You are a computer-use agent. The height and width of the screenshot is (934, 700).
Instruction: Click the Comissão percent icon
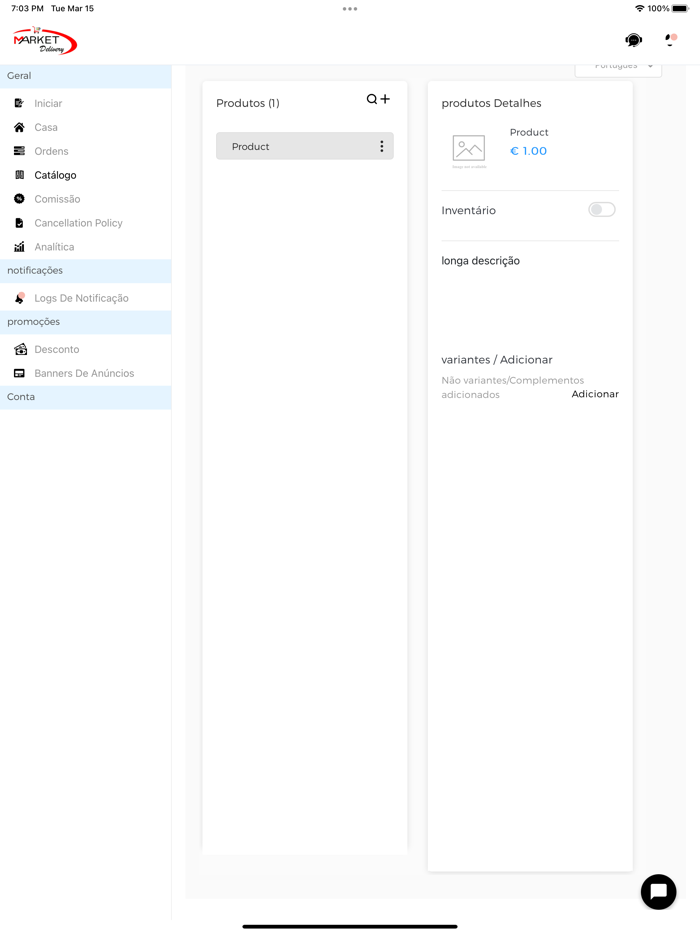coord(19,199)
